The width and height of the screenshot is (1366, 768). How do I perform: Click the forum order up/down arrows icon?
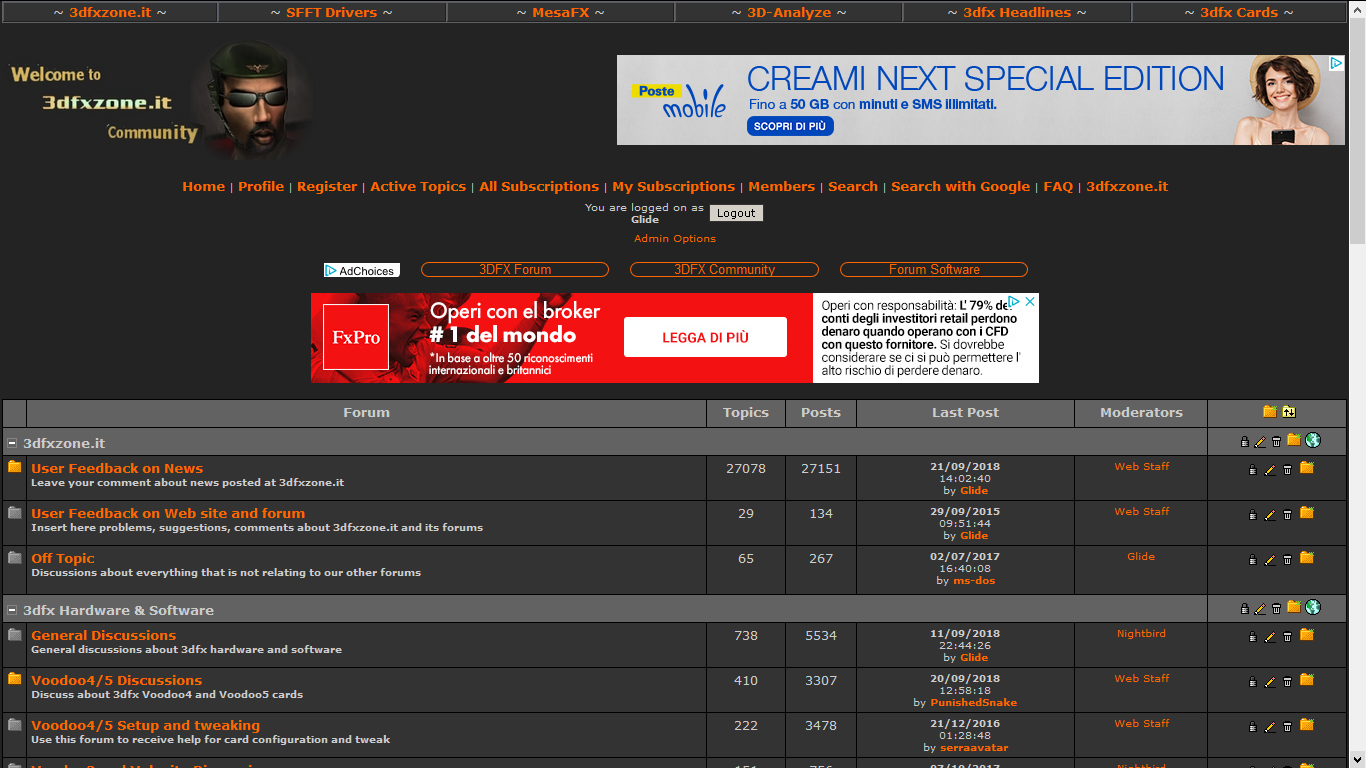tap(1288, 412)
